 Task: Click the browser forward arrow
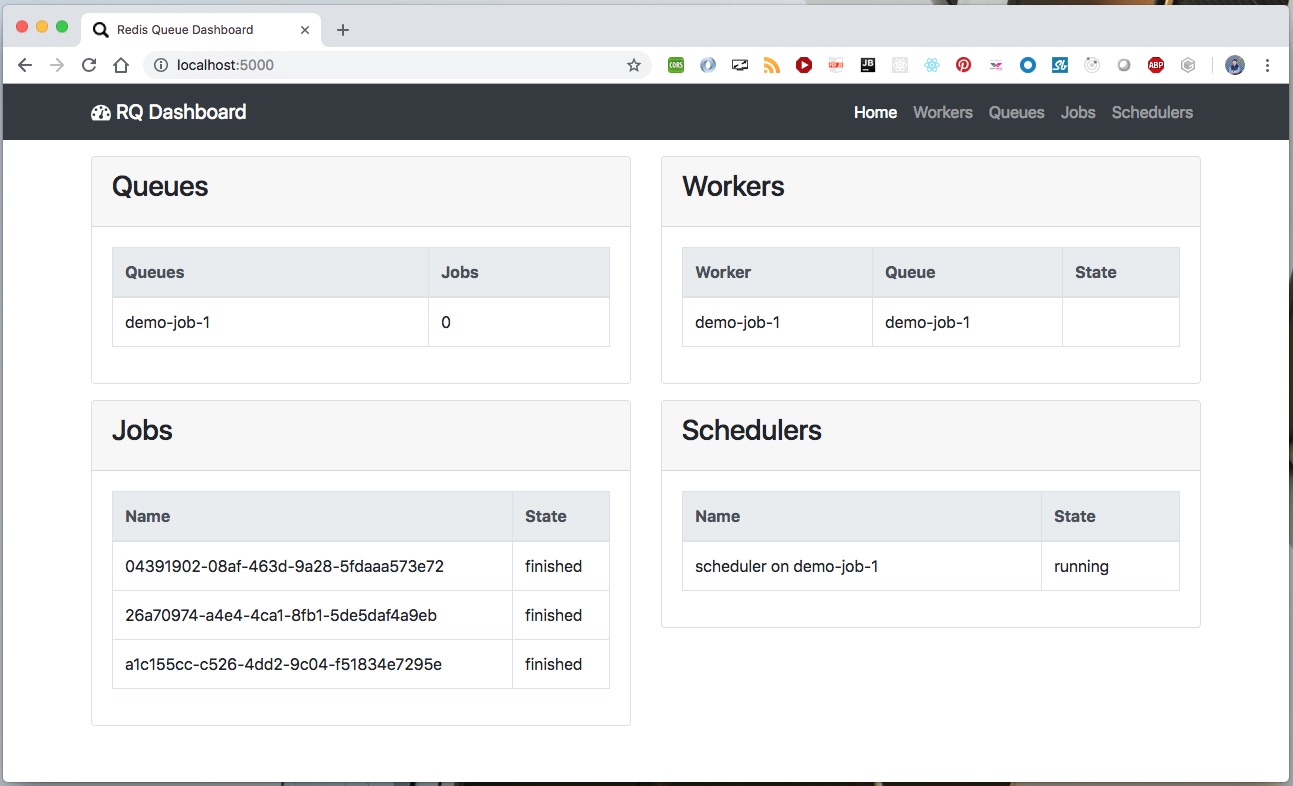pos(57,65)
